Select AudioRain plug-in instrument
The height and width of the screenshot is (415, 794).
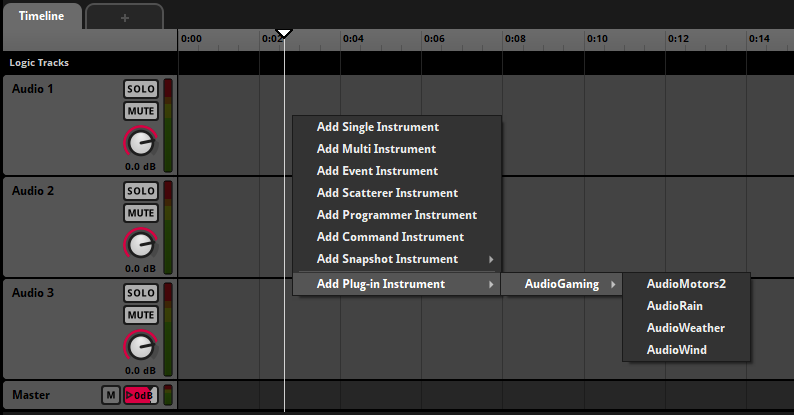(x=674, y=305)
